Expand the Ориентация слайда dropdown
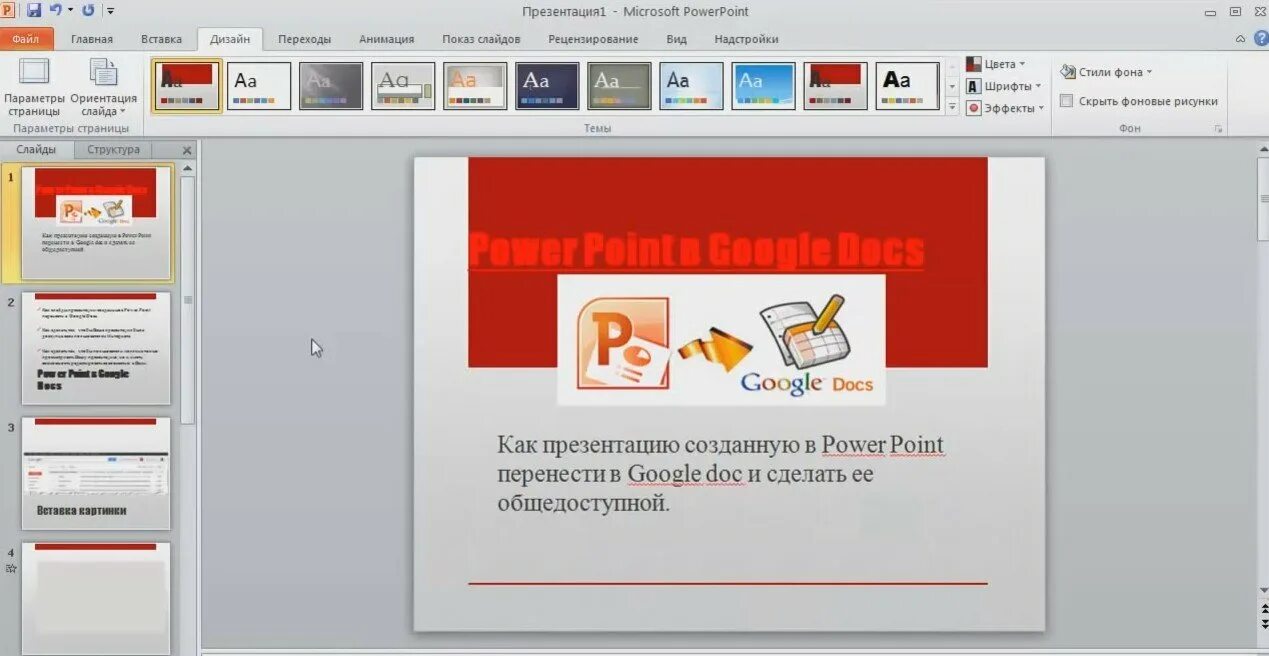Screen dimensions: 1269x656 103,88
